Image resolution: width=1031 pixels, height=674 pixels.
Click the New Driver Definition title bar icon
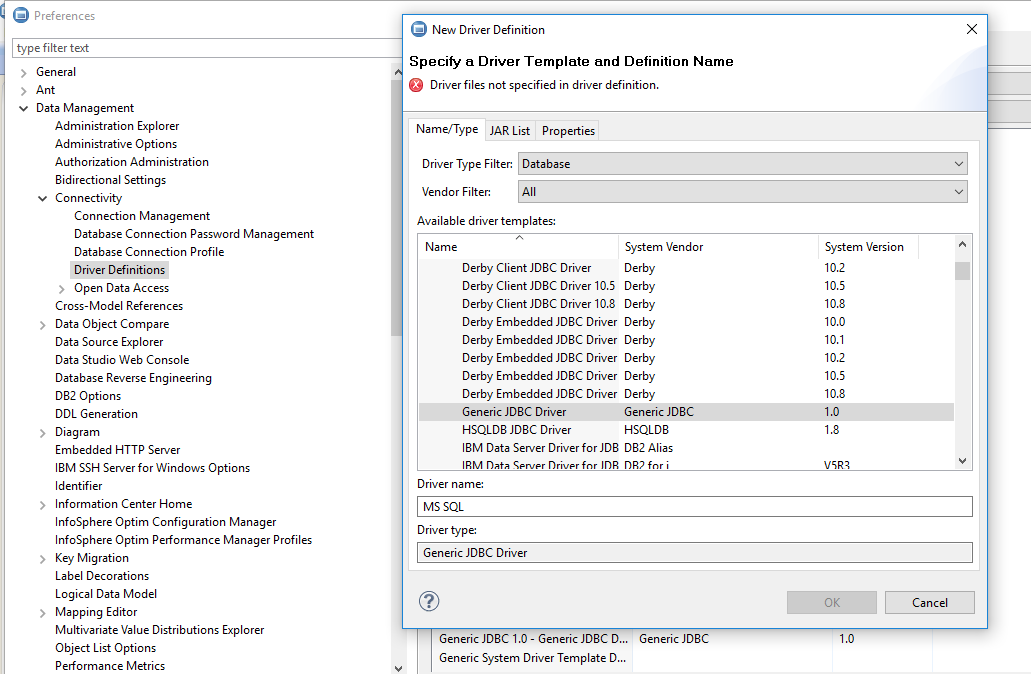(419, 29)
